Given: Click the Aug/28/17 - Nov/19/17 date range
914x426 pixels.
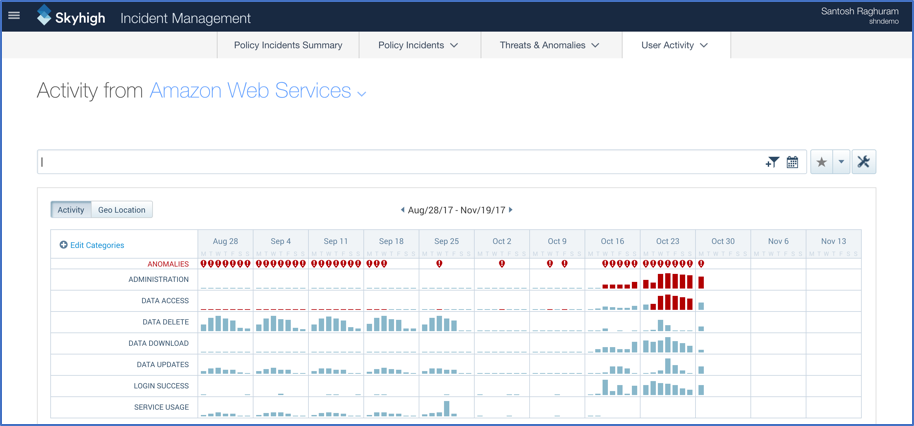Looking at the screenshot, I should click(456, 210).
